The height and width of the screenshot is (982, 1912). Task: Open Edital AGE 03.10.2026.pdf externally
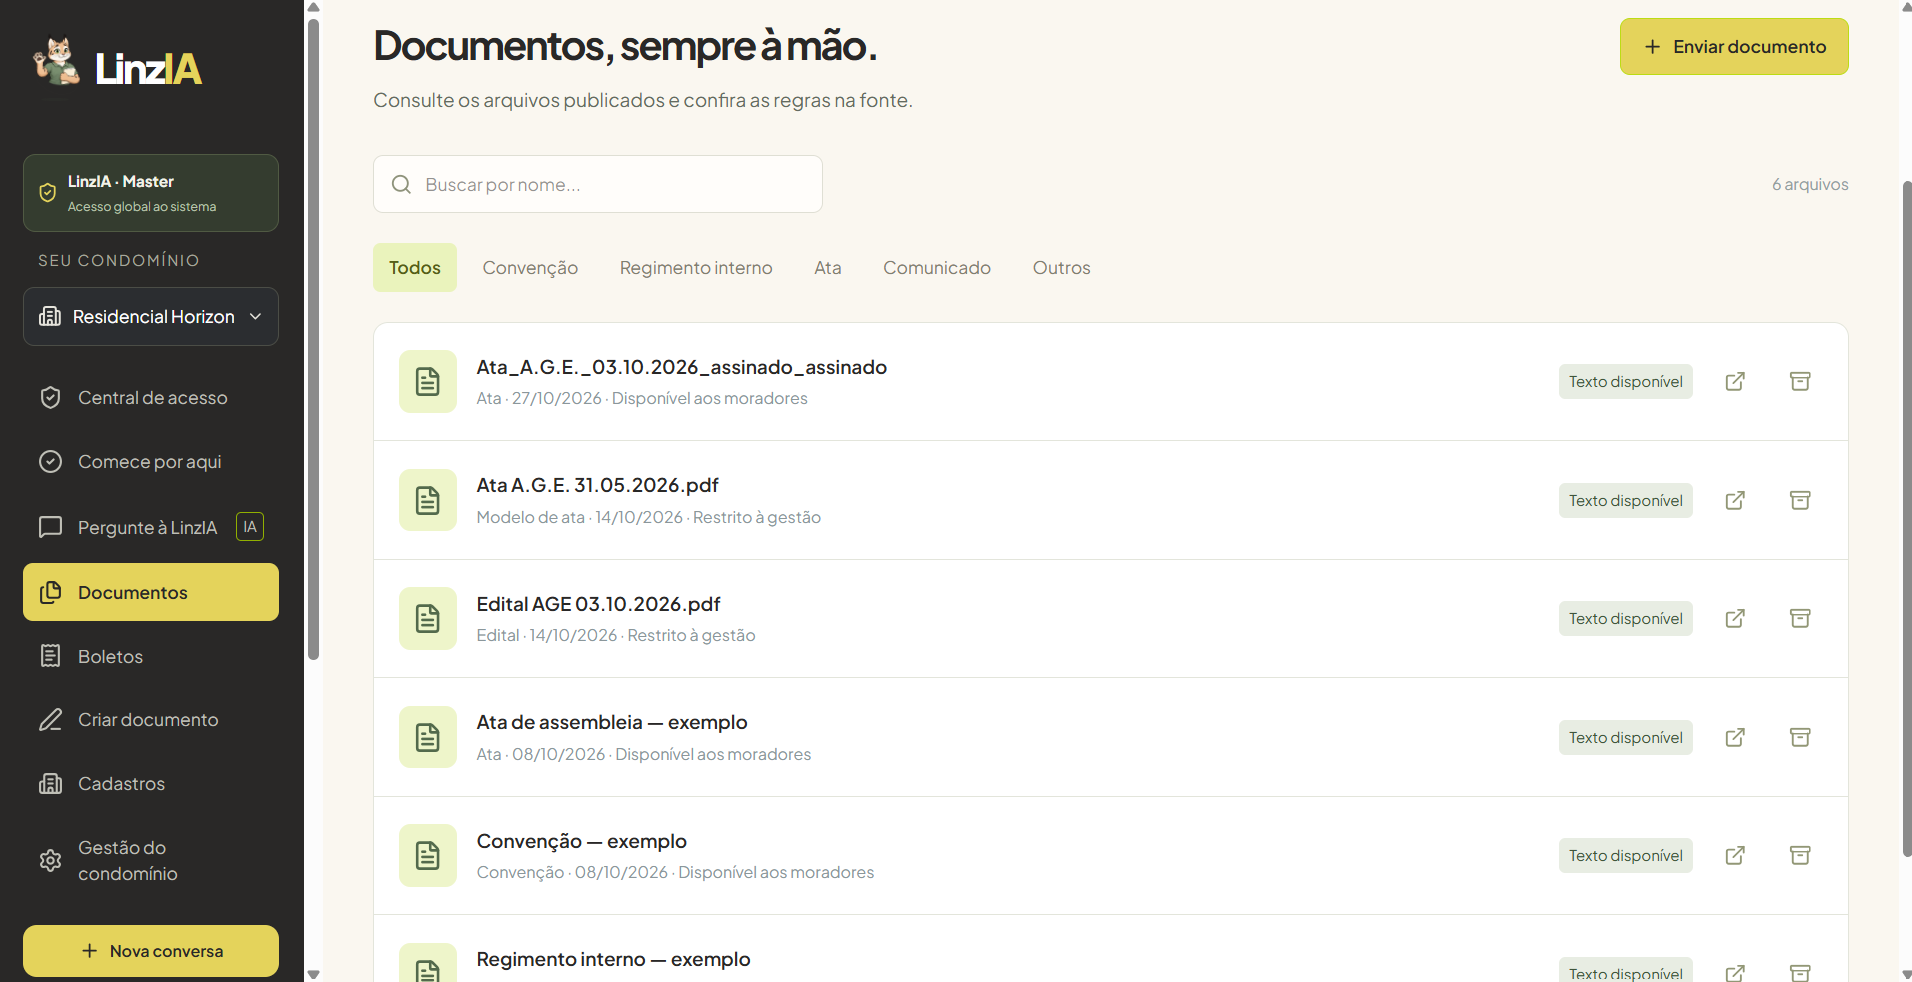click(1735, 619)
